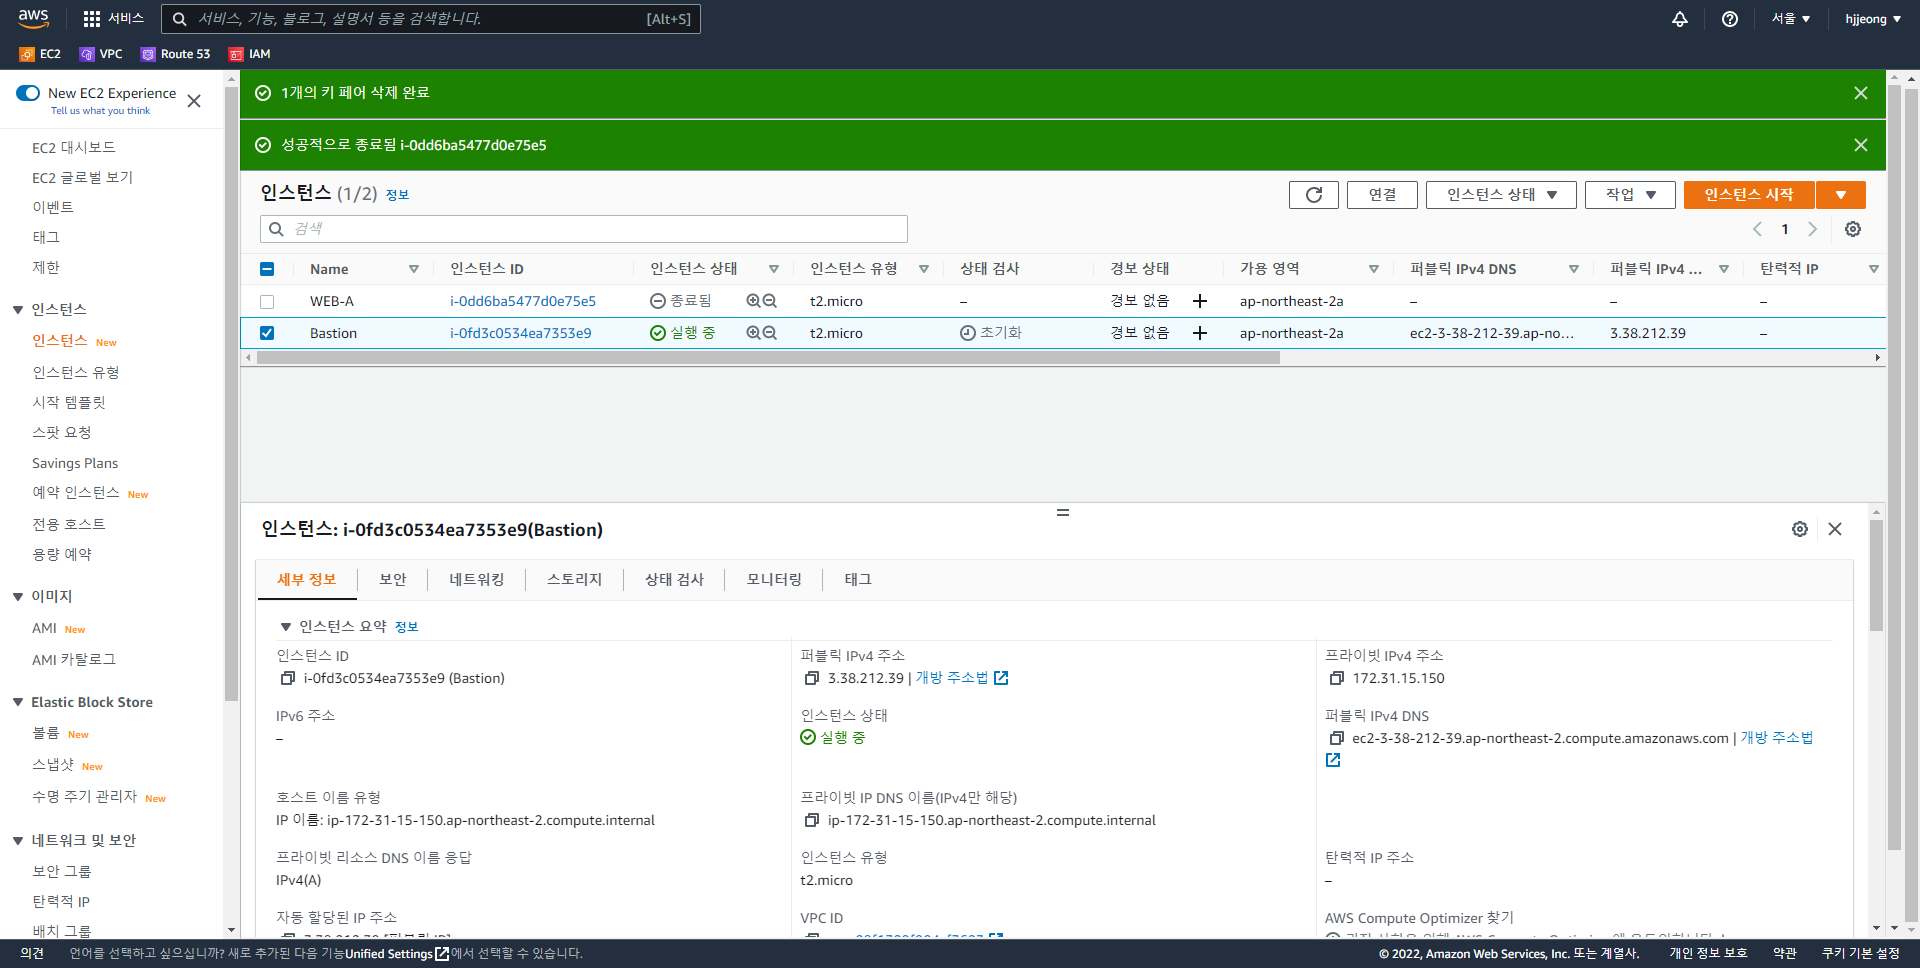1920x968 pixels.
Task: Switch to the Storage tab
Action: coord(575,580)
